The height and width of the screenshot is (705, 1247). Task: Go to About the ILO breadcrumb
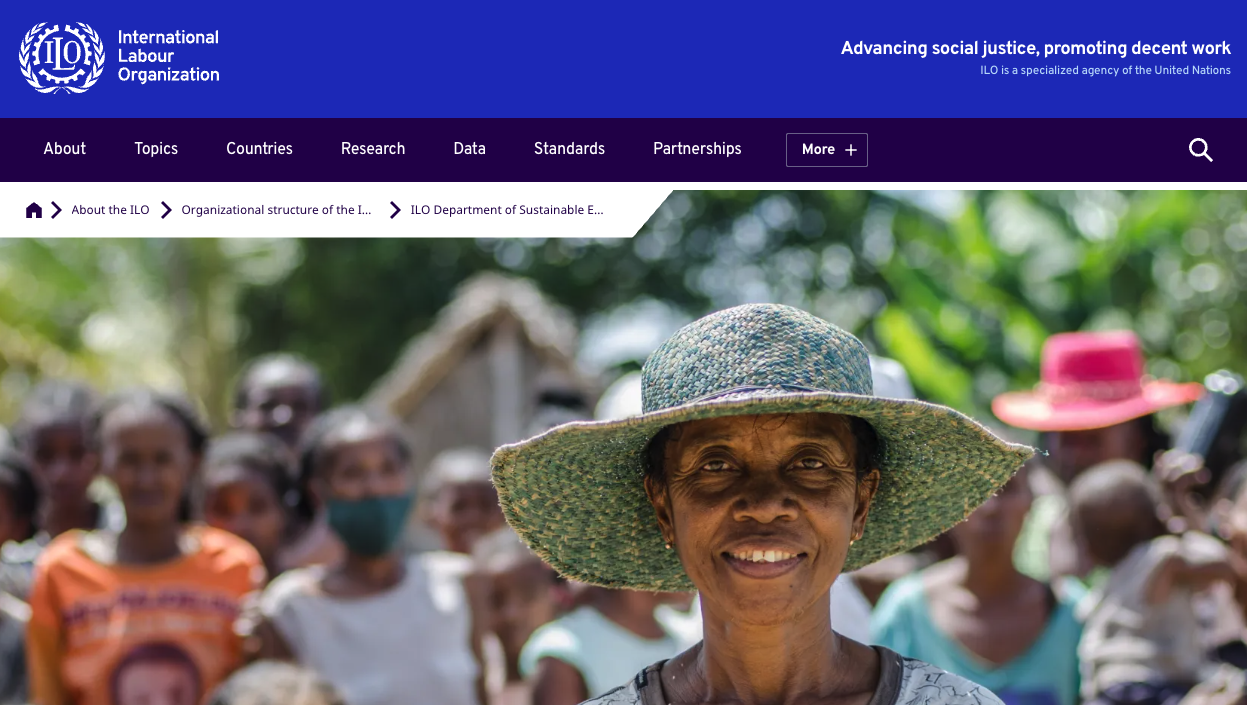pos(110,210)
